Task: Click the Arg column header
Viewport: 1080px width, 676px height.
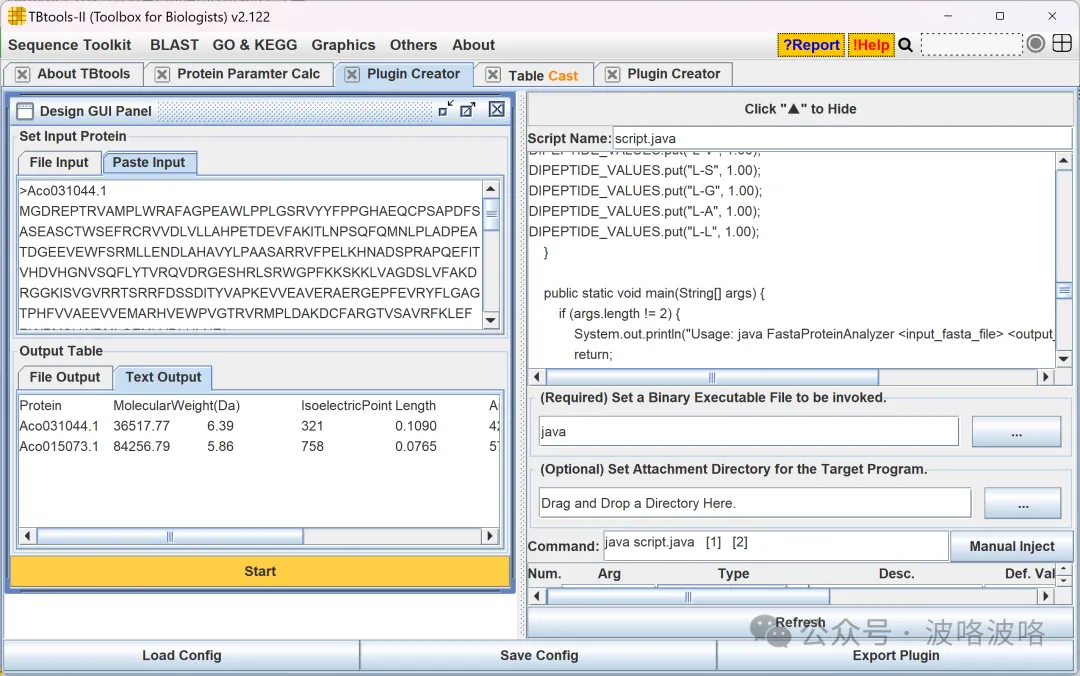Action: coord(609,574)
